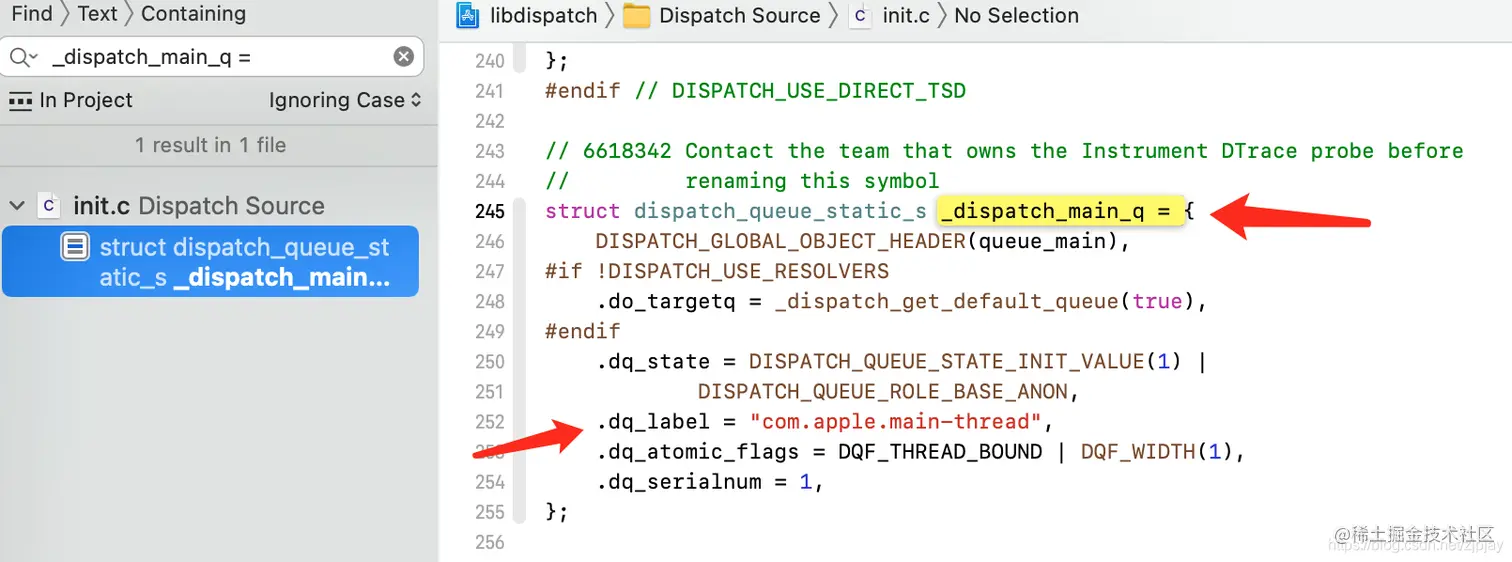Select the struct dispatch_queue_static_s search result

(x=210, y=262)
